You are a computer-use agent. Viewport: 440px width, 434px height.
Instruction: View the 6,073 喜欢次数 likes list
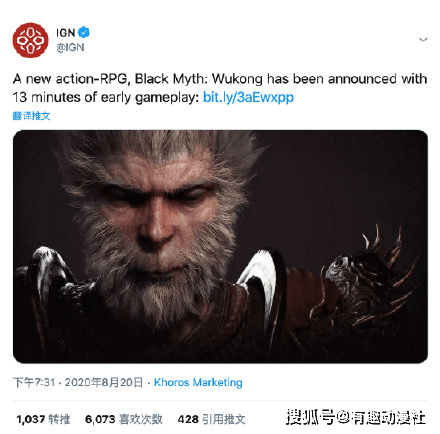click(x=124, y=419)
